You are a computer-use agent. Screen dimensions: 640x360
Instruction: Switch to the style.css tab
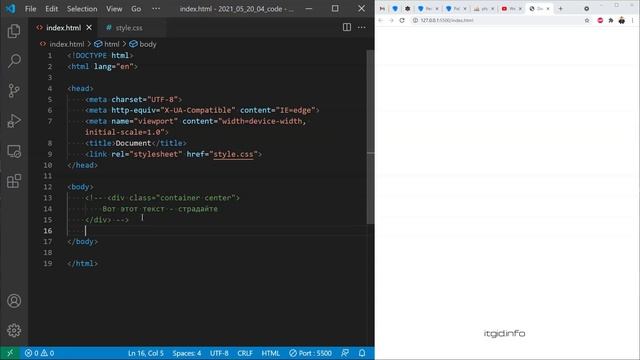[129, 28]
